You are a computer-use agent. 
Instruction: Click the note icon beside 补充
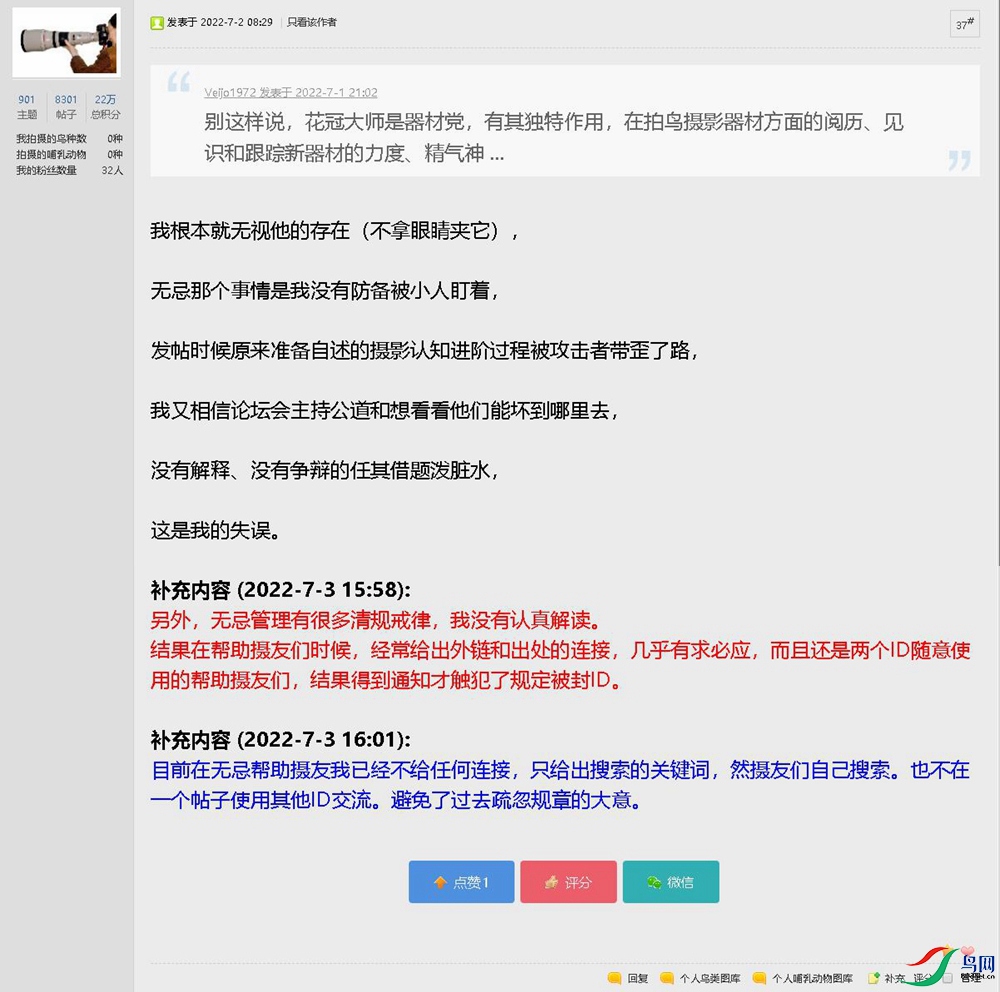[x=874, y=978]
